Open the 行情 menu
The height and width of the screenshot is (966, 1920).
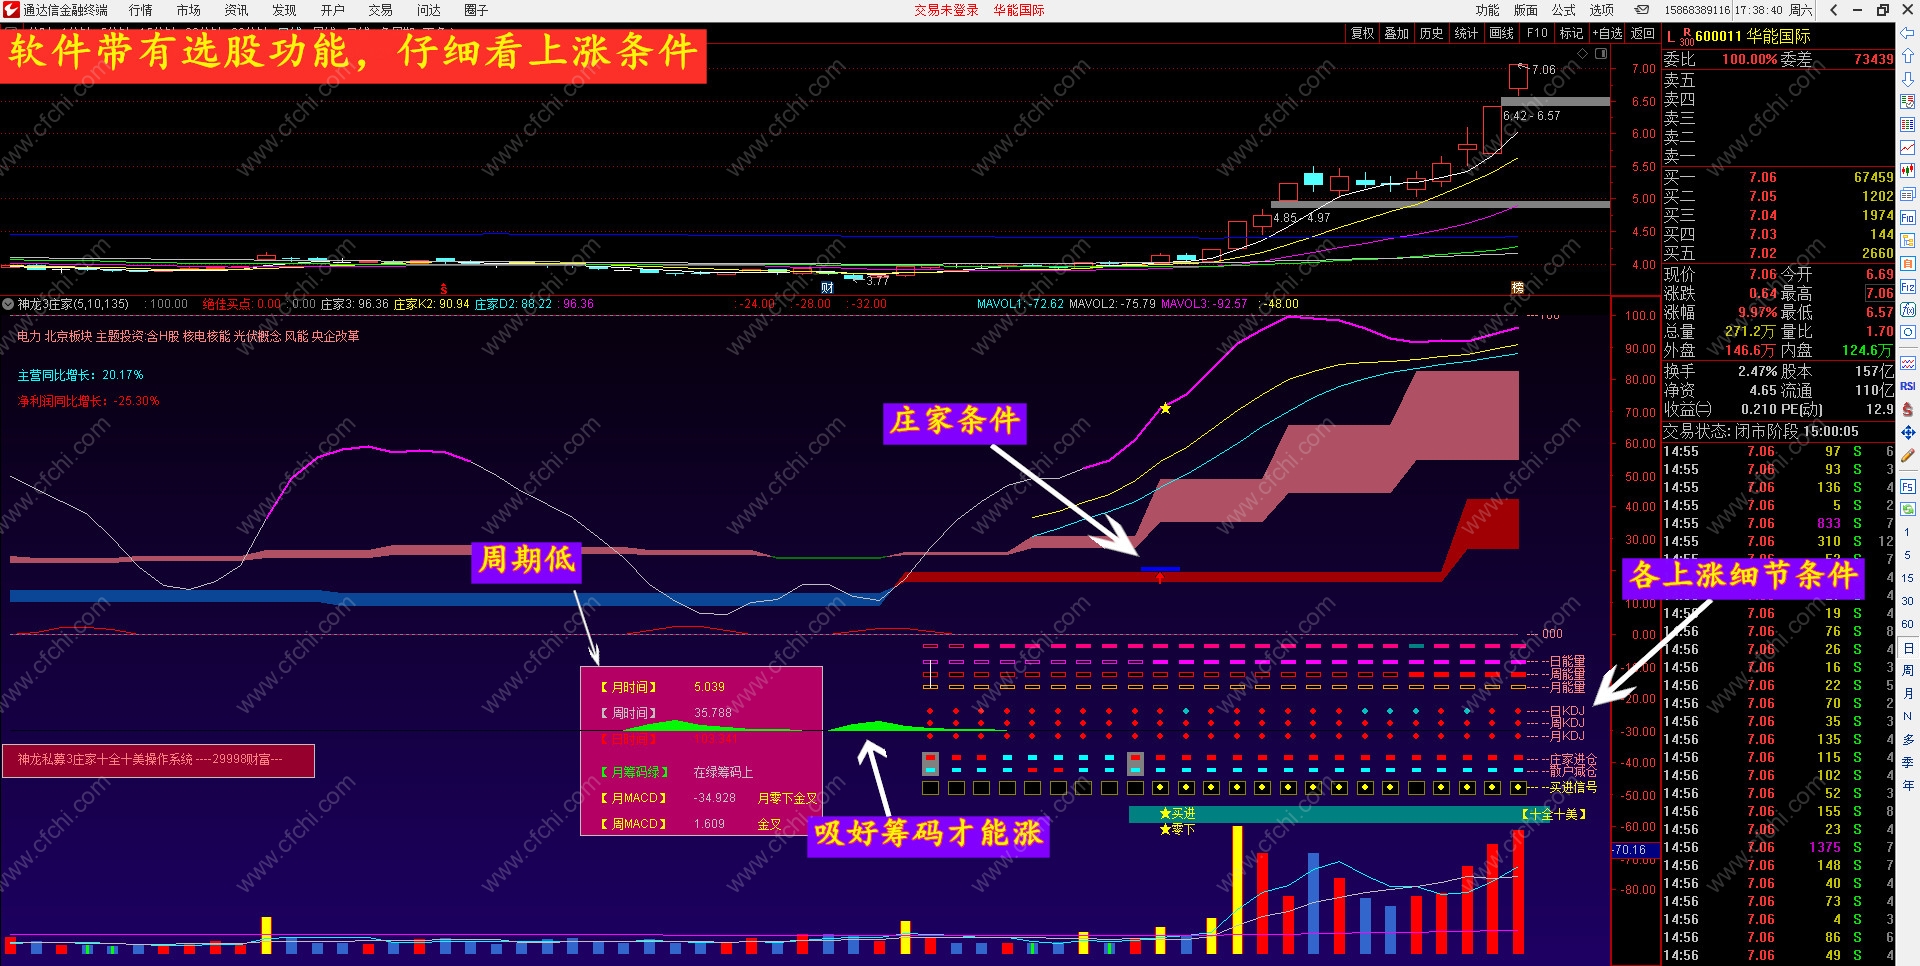coord(141,10)
